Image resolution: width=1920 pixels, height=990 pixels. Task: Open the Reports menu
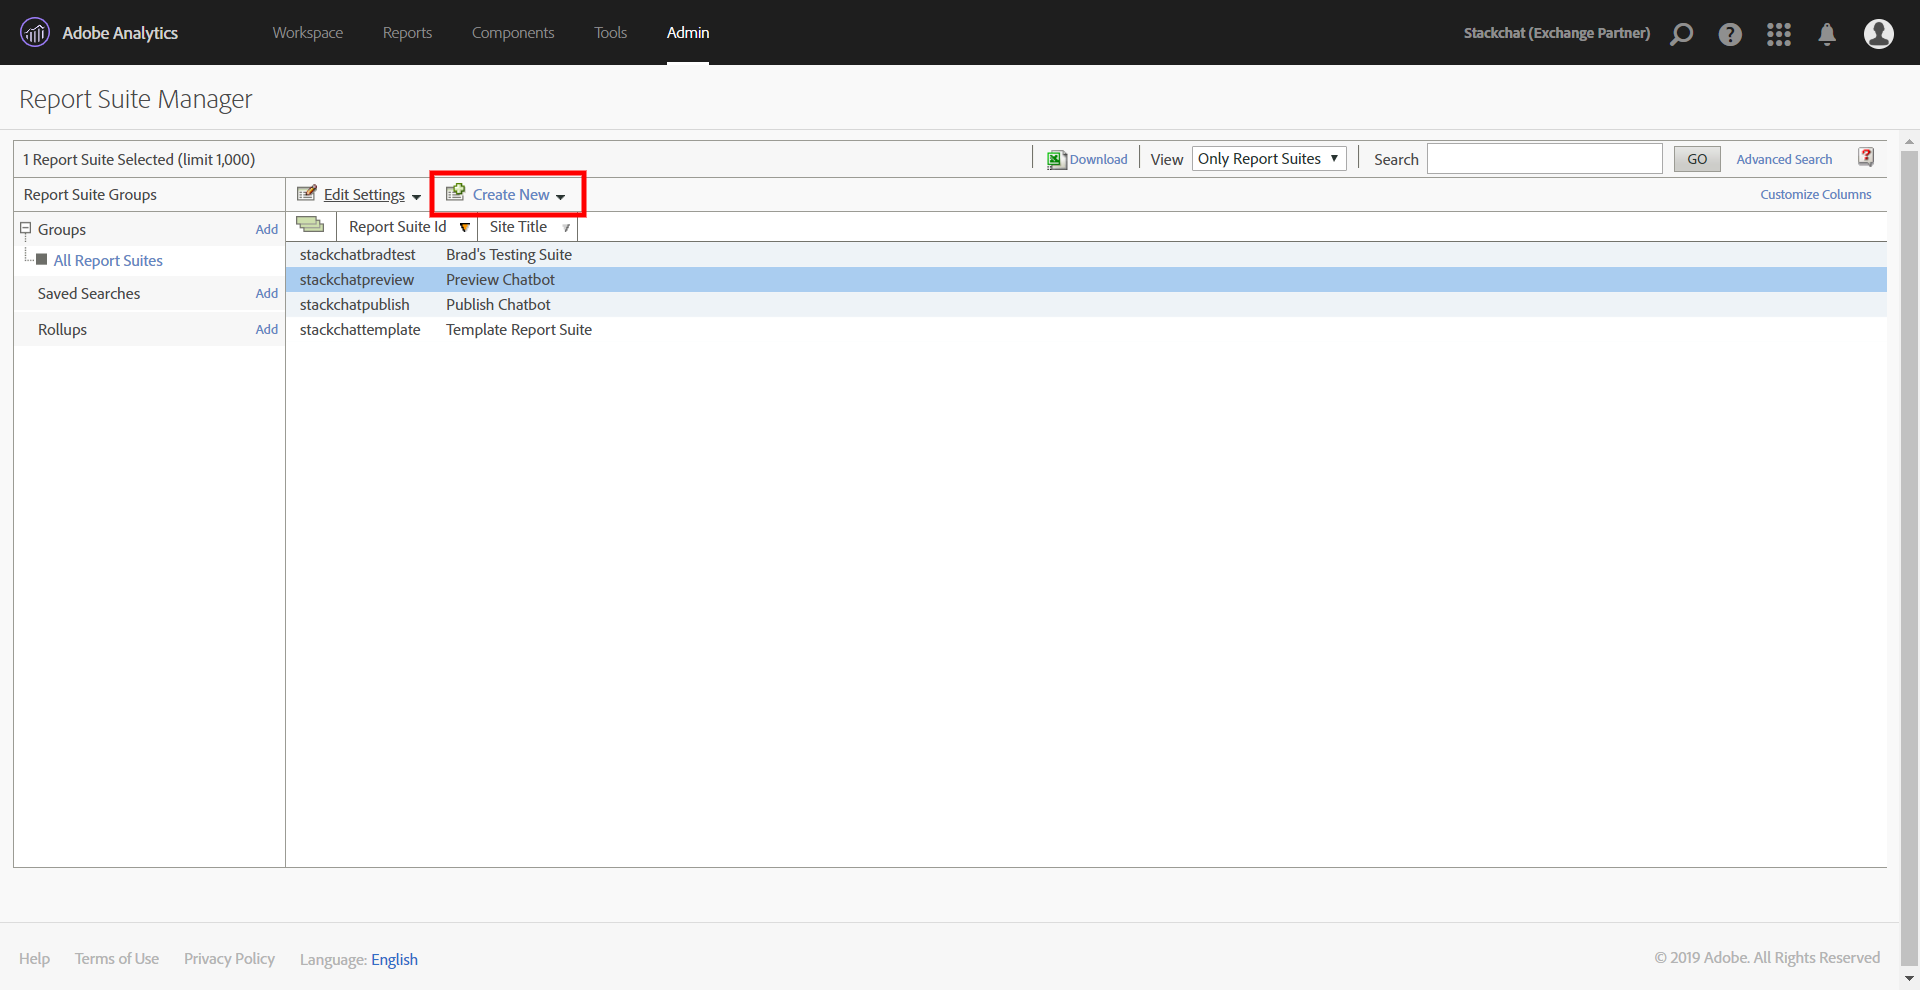[x=408, y=33]
